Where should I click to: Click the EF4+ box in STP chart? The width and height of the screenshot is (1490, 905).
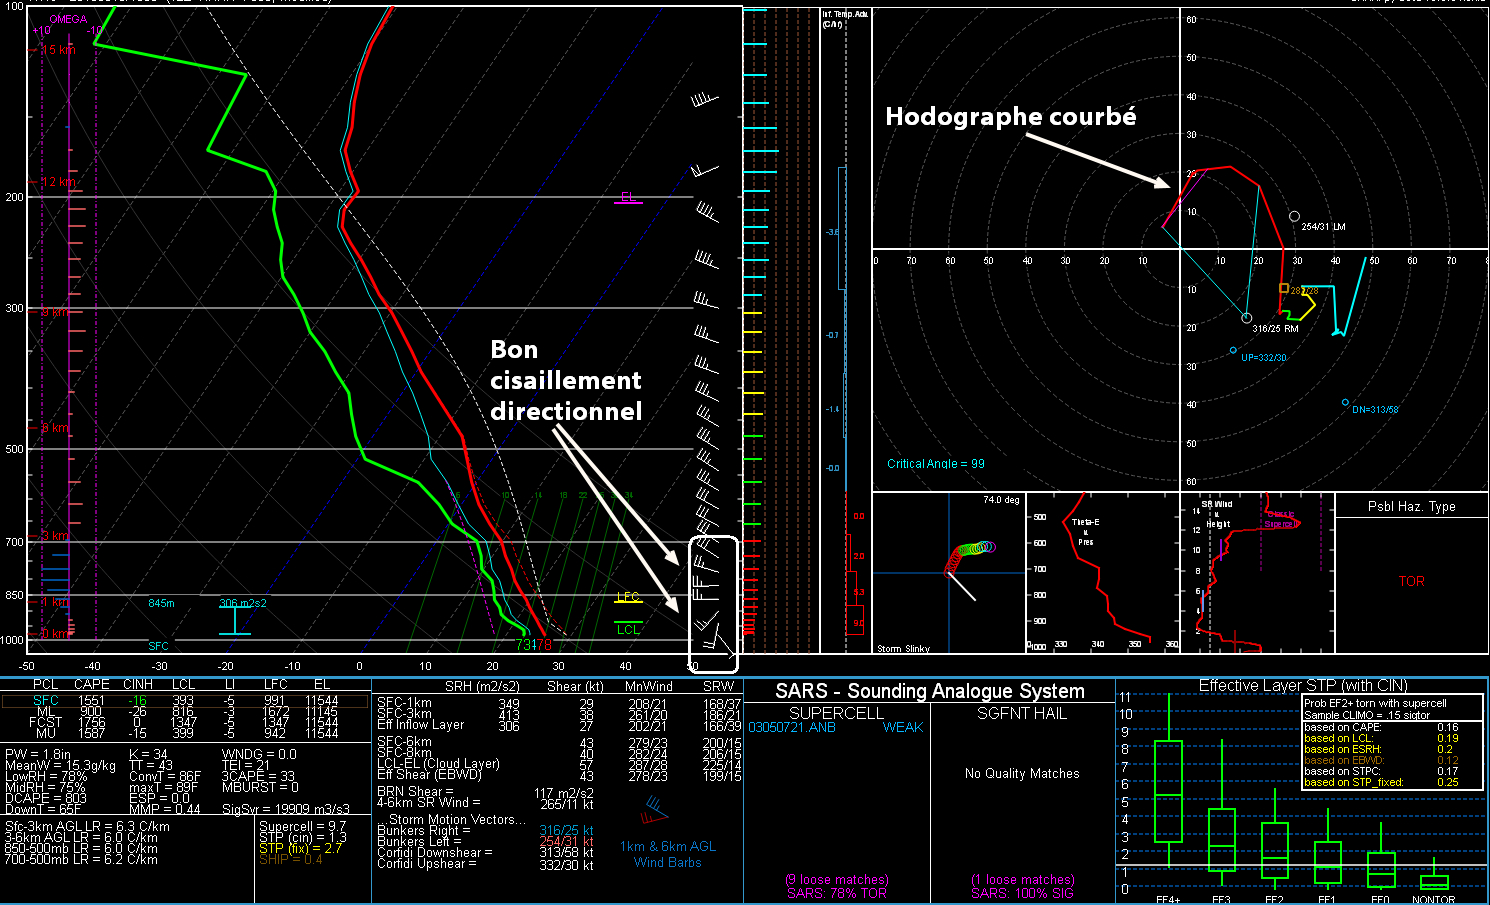[1168, 791]
